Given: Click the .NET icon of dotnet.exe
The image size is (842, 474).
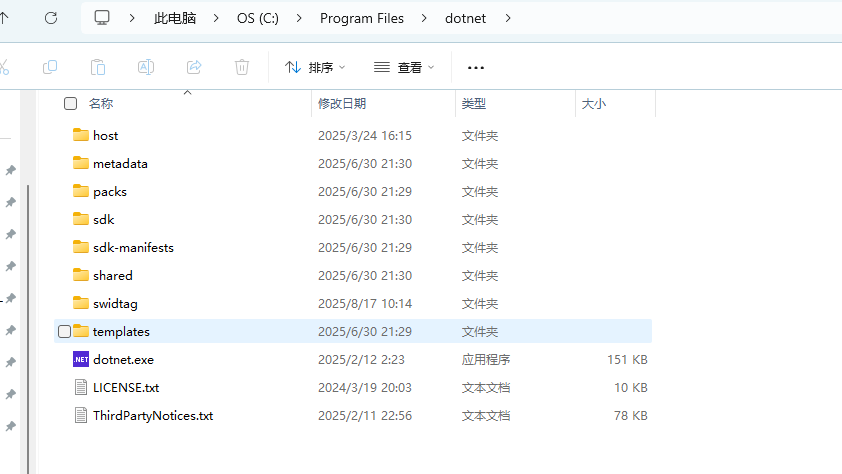Looking at the screenshot, I should (x=81, y=359).
